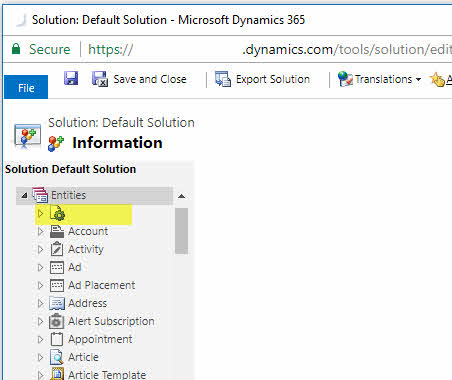
Task: Click the Alert Subscription icon
Action: (x=57, y=321)
